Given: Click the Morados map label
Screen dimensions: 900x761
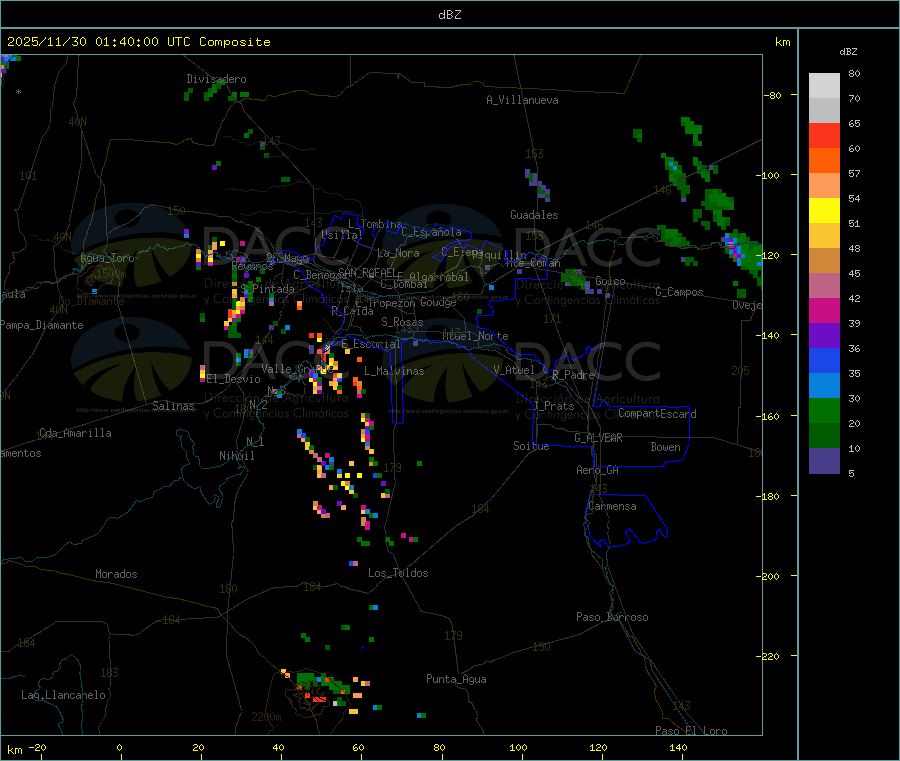Looking at the screenshot, I should (117, 574).
